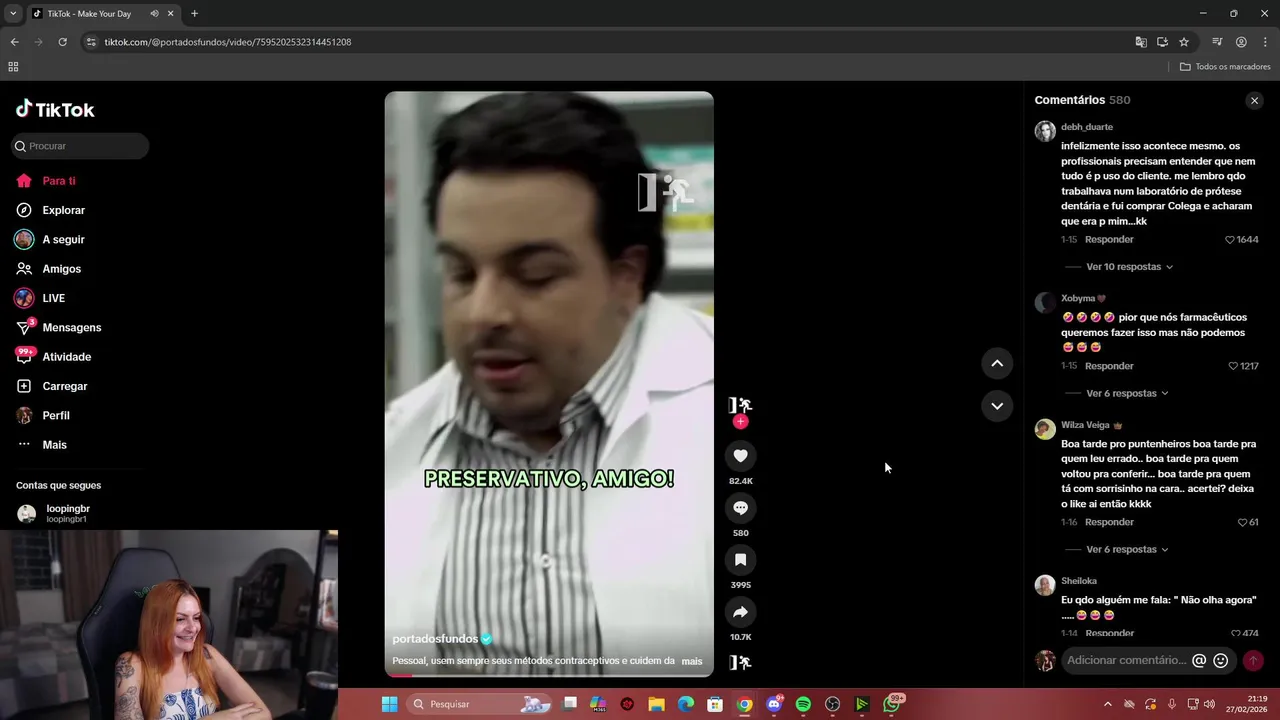
Task: Open Spotify from the taskbar
Action: point(803,704)
